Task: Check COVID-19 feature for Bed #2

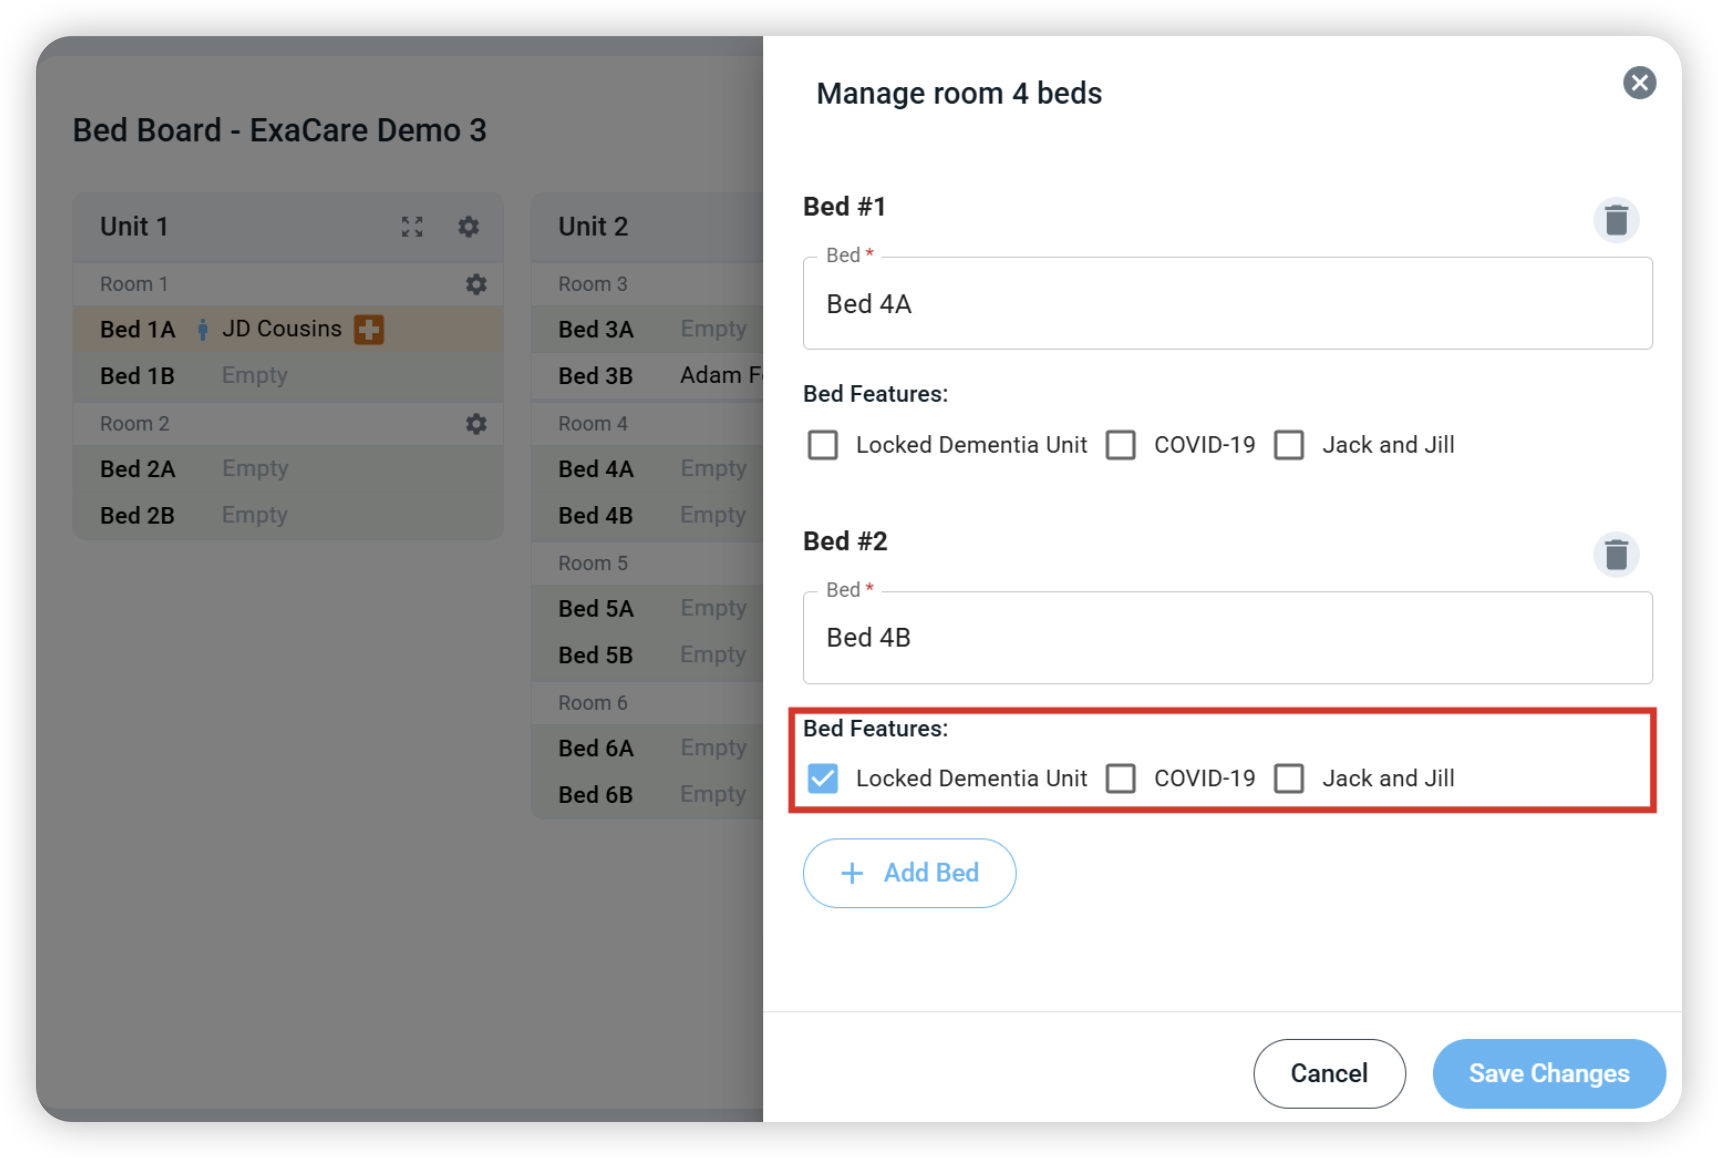Action: tap(1121, 778)
